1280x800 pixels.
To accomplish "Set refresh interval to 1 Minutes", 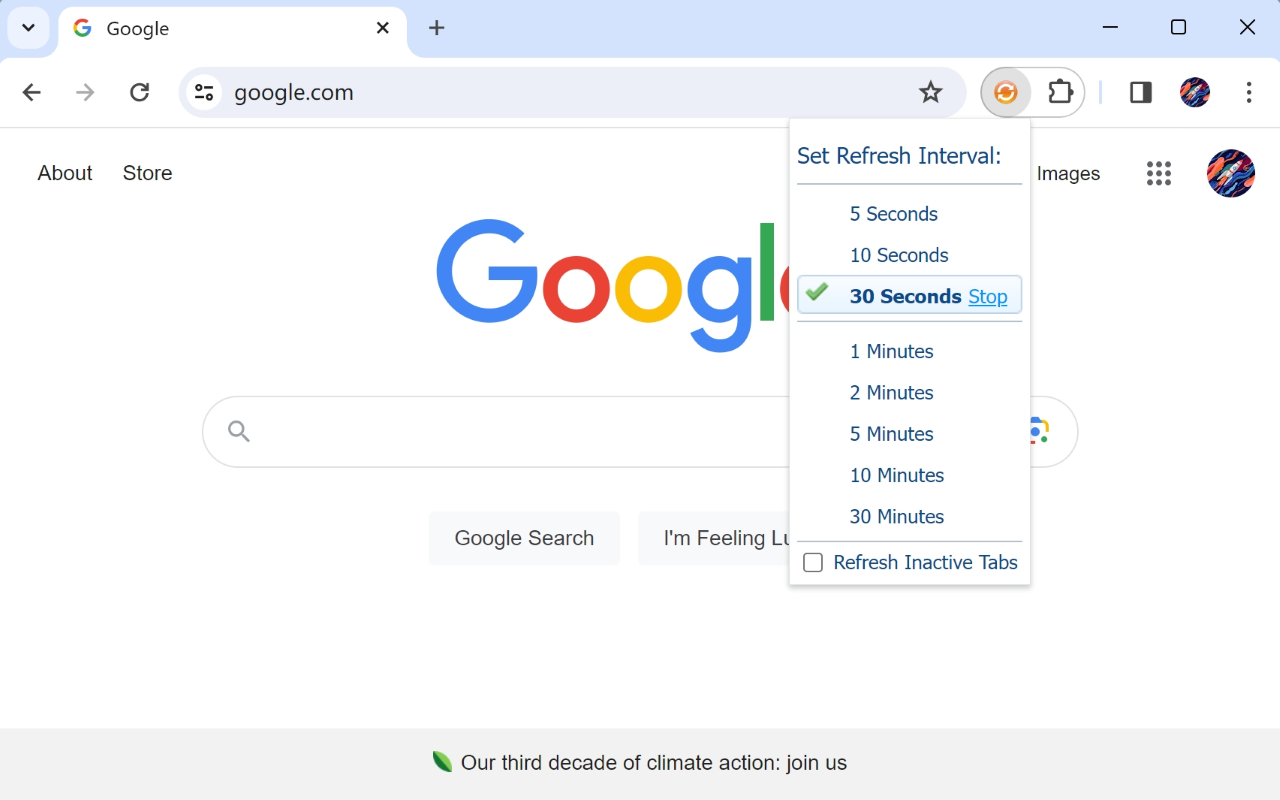I will pyautogui.click(x=891, y=352).
